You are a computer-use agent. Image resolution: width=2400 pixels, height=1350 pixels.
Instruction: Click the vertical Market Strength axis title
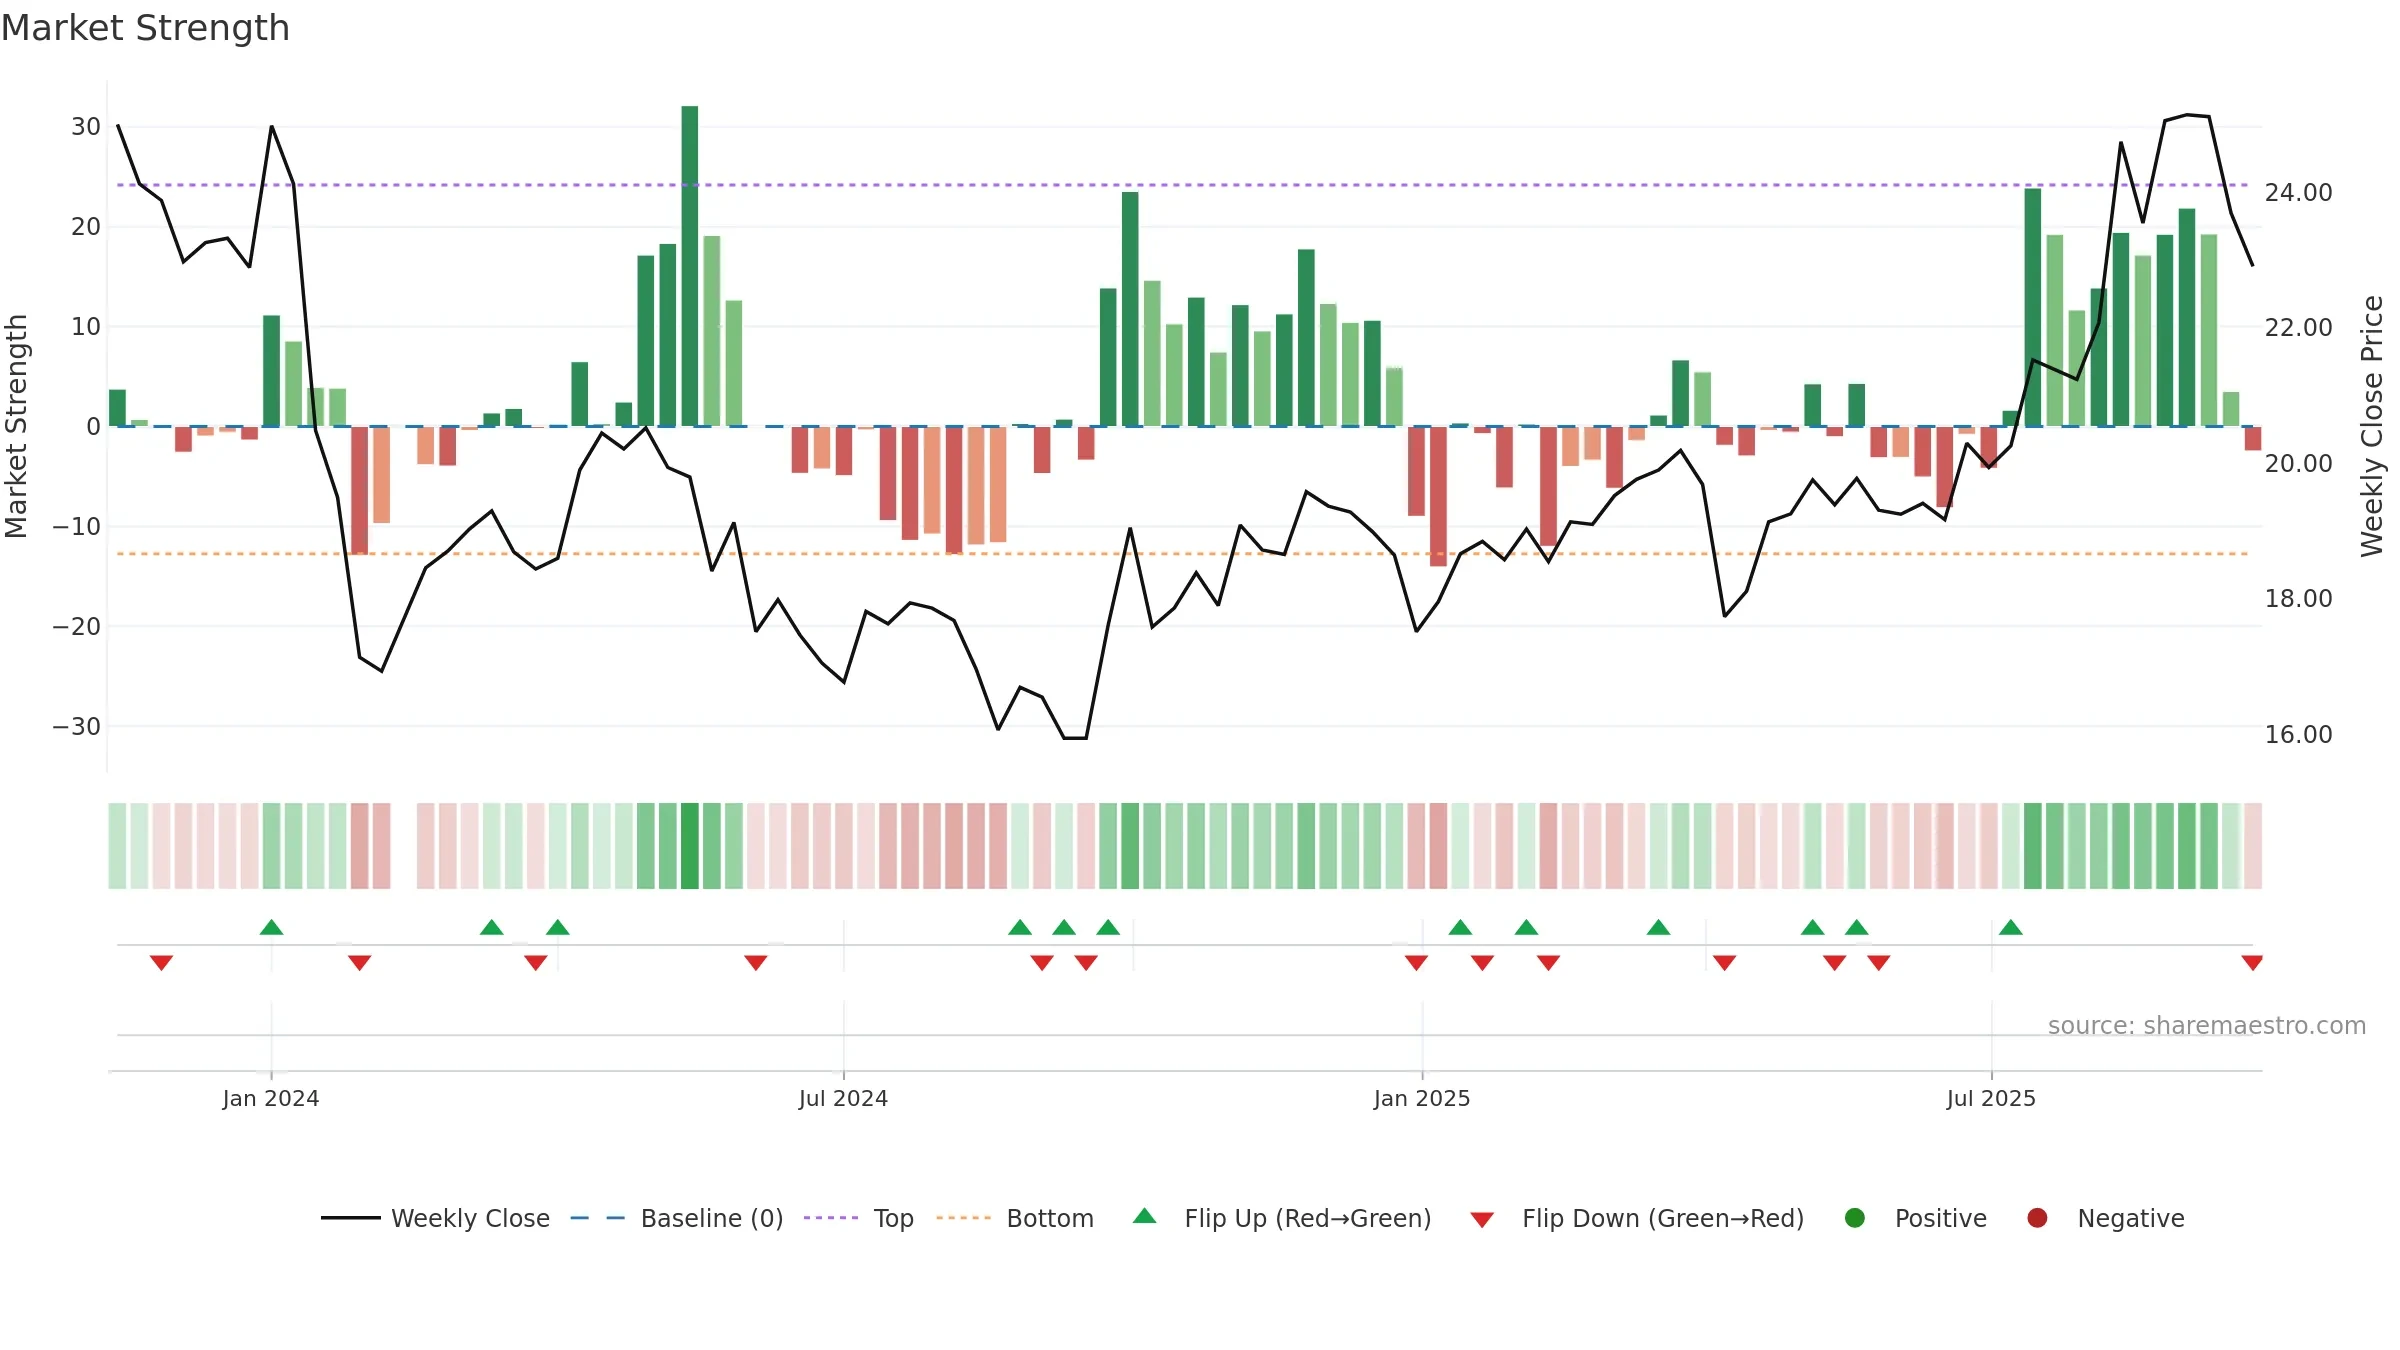point(16,426)
